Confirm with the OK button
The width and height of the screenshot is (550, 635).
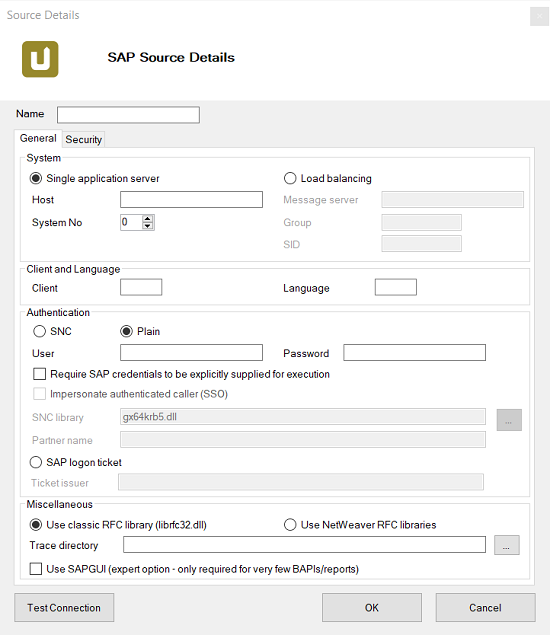point(372,607)
